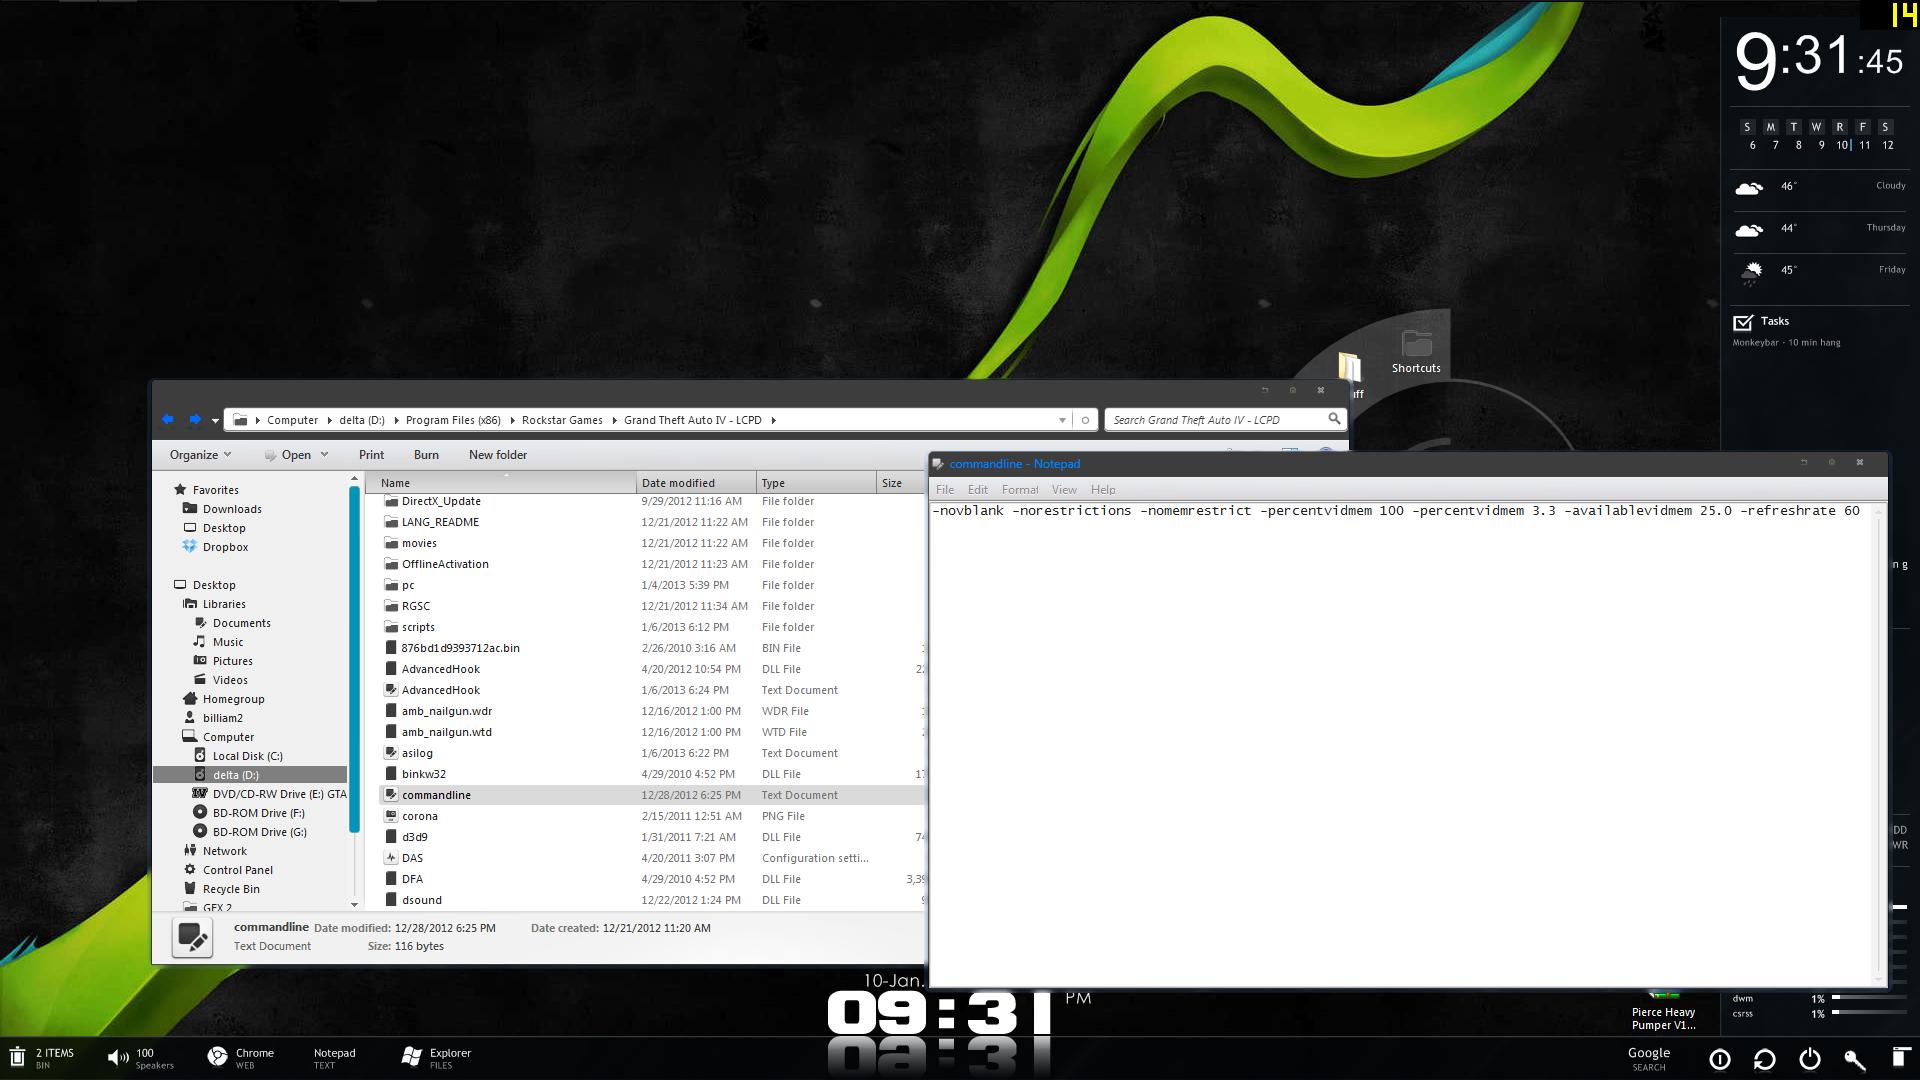1920x1080 pixels.
Task: Click Burn in Explorer toolbar
Action: [426, 455]
